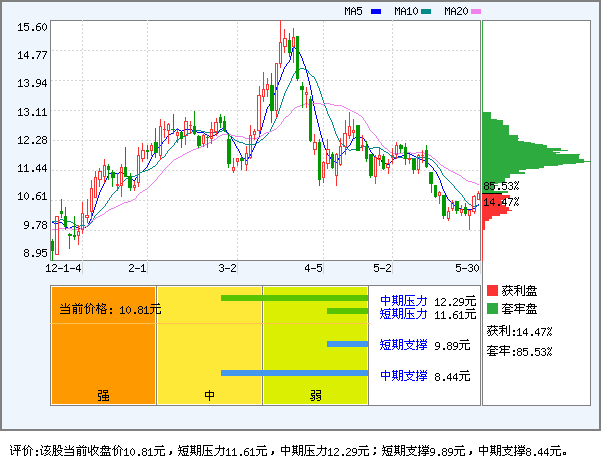Click the green 短期压力 11.61 bar

tap(347, 311)
